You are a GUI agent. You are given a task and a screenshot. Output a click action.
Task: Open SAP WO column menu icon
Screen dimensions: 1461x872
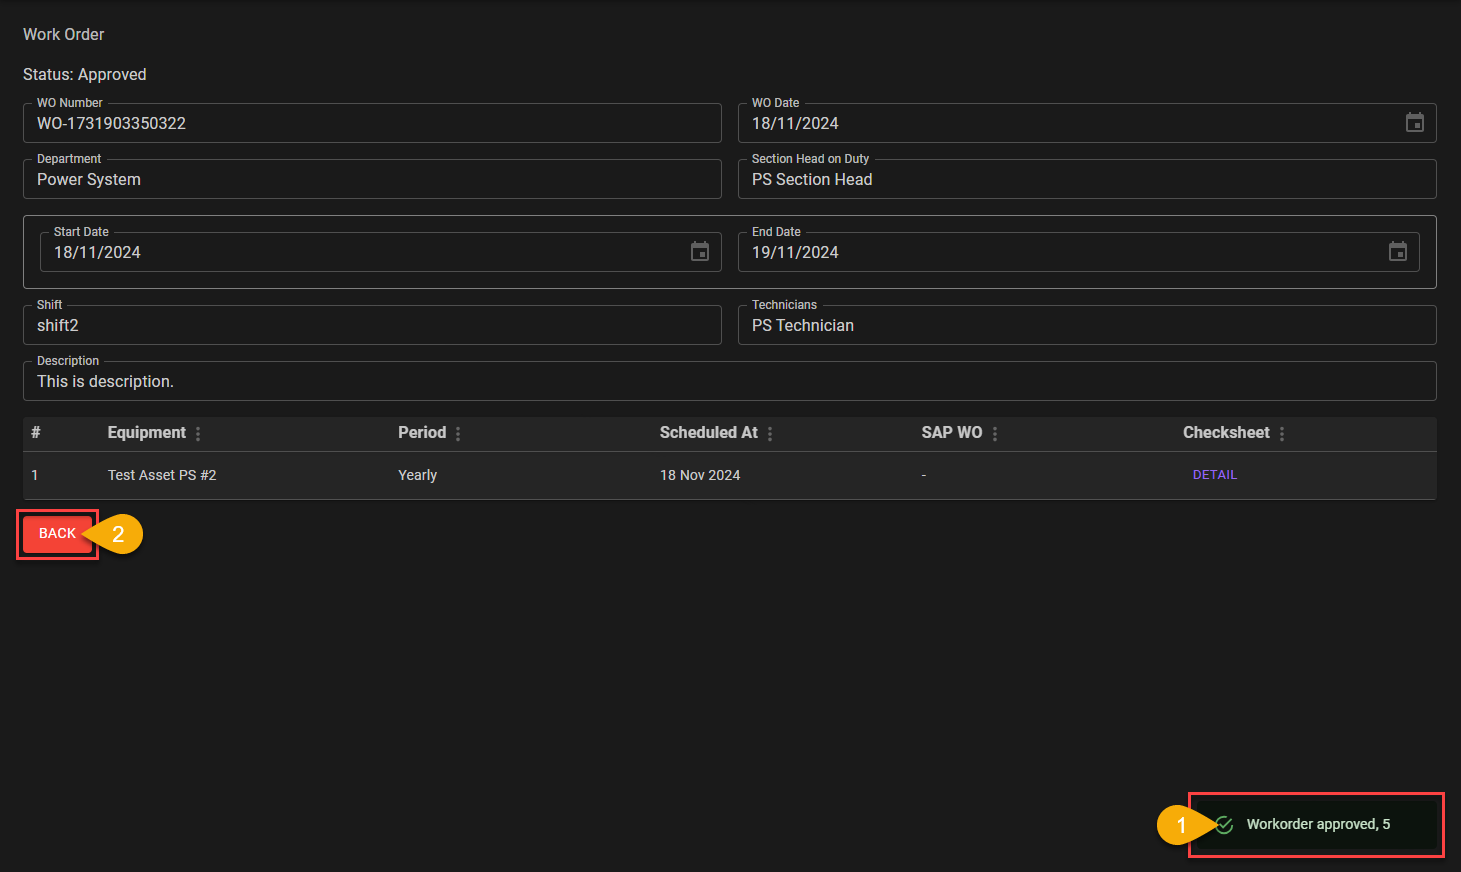pyautogui.click(x=995, y=433)
